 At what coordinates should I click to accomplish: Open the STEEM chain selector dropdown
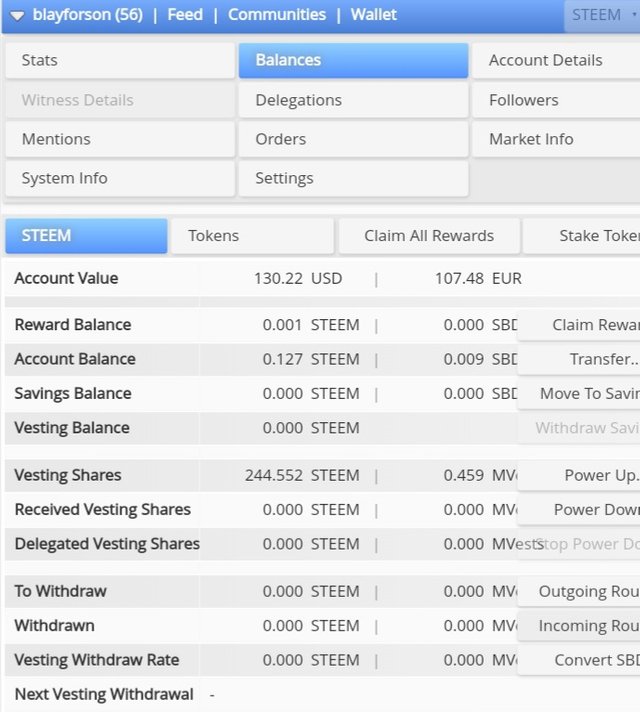pos(602,15)
